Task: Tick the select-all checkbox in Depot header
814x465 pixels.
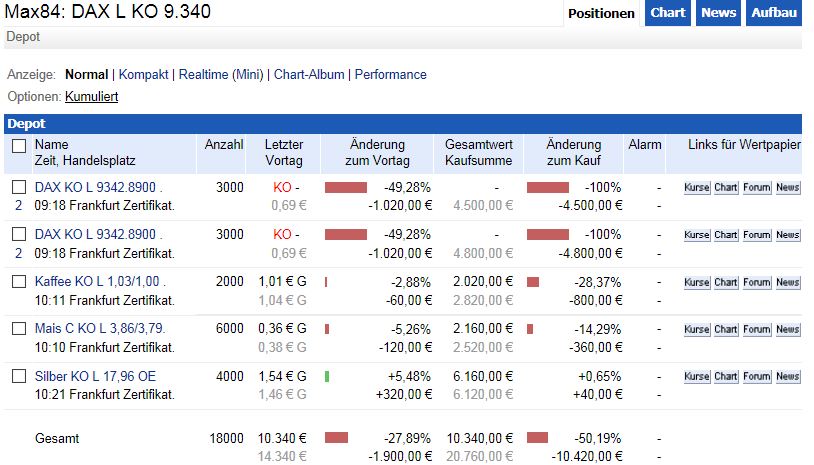Action: [x=18, y=146]
